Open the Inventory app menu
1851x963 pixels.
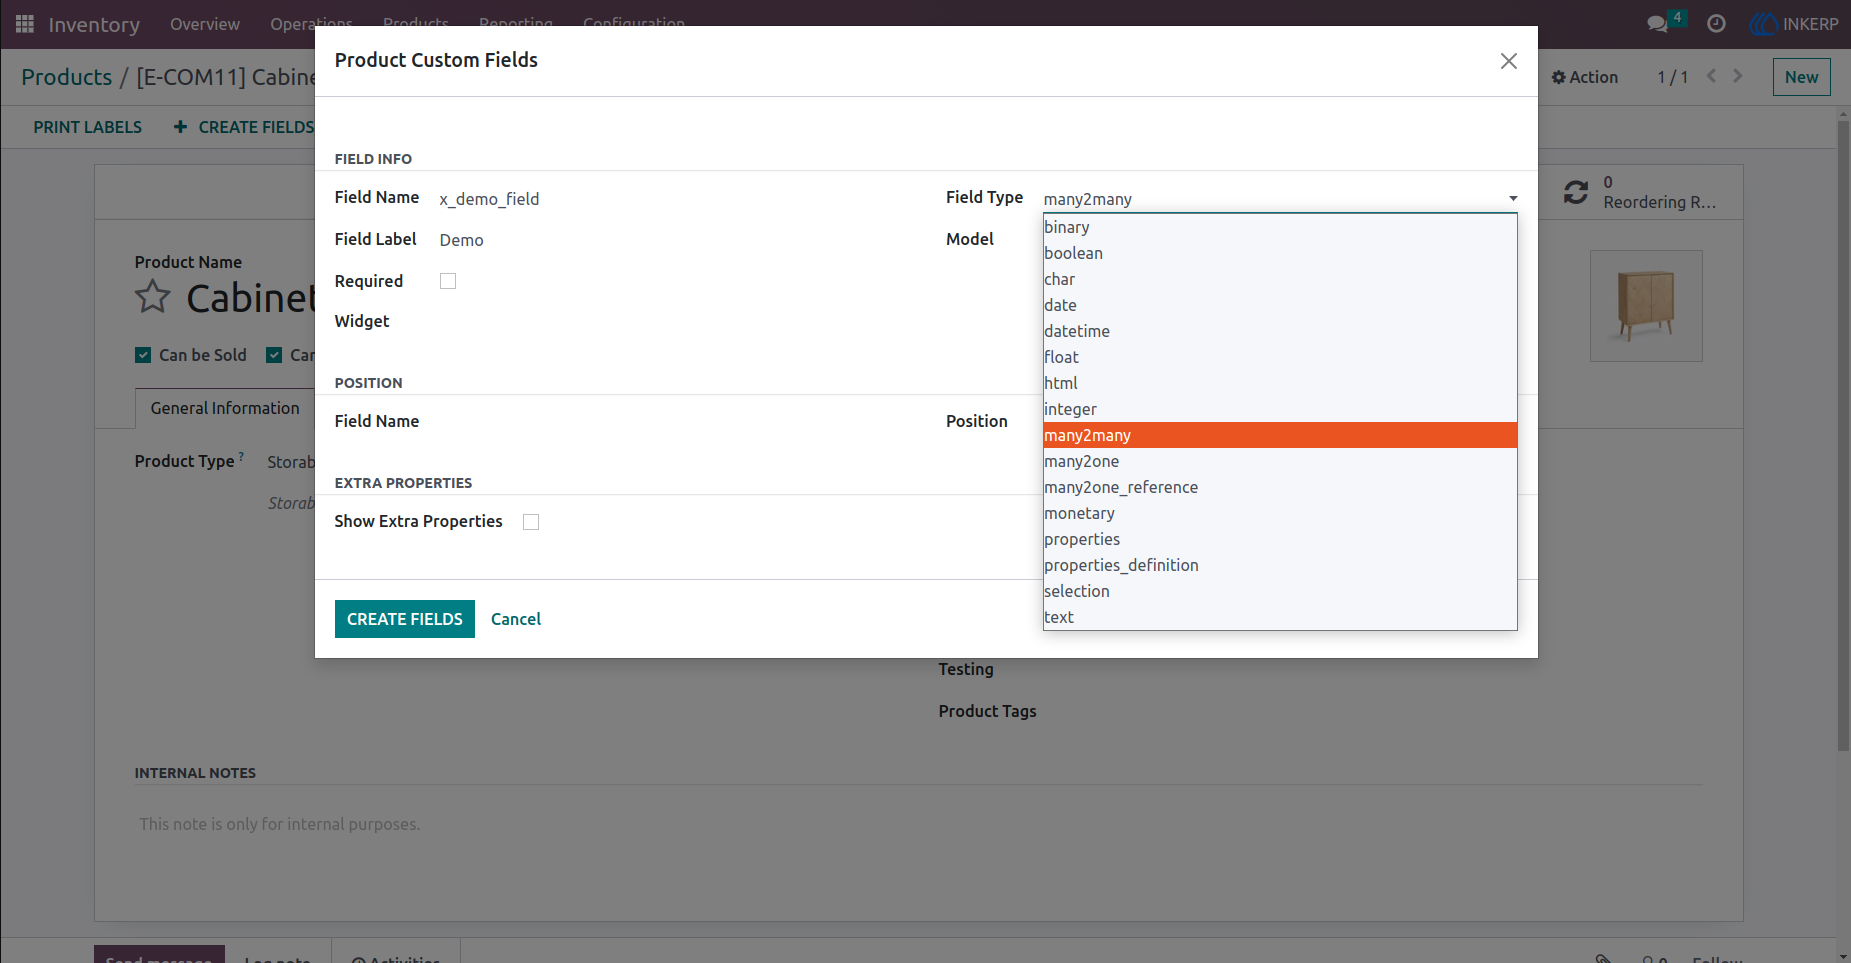click(94, 24)
